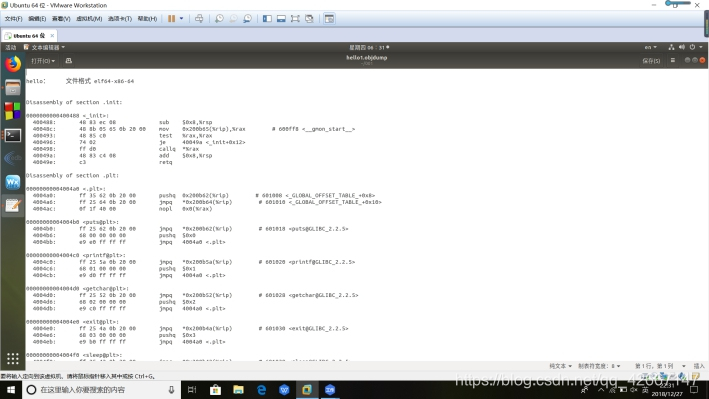Toggle the 插入 insert mode indicator
Image resolution: width=709 pixels, height=399 pixels.
coord(699,366)
